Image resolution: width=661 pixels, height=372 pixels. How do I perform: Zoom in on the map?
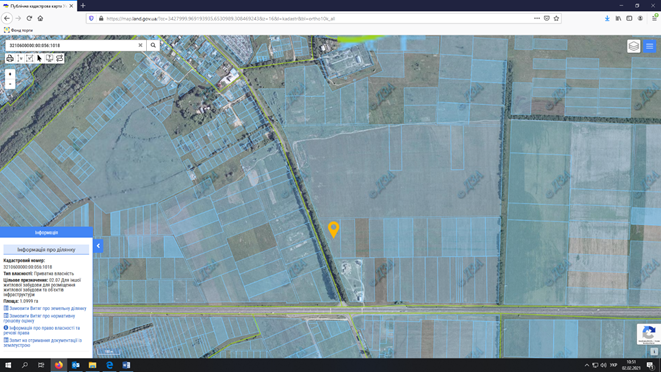[x=10, y=74]
